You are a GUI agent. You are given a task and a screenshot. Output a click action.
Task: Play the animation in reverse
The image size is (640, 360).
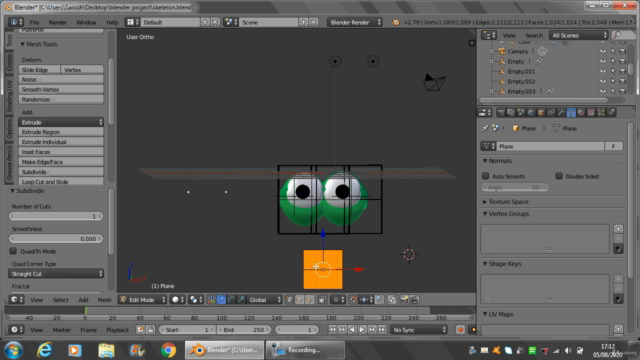(x=352, y=329)
